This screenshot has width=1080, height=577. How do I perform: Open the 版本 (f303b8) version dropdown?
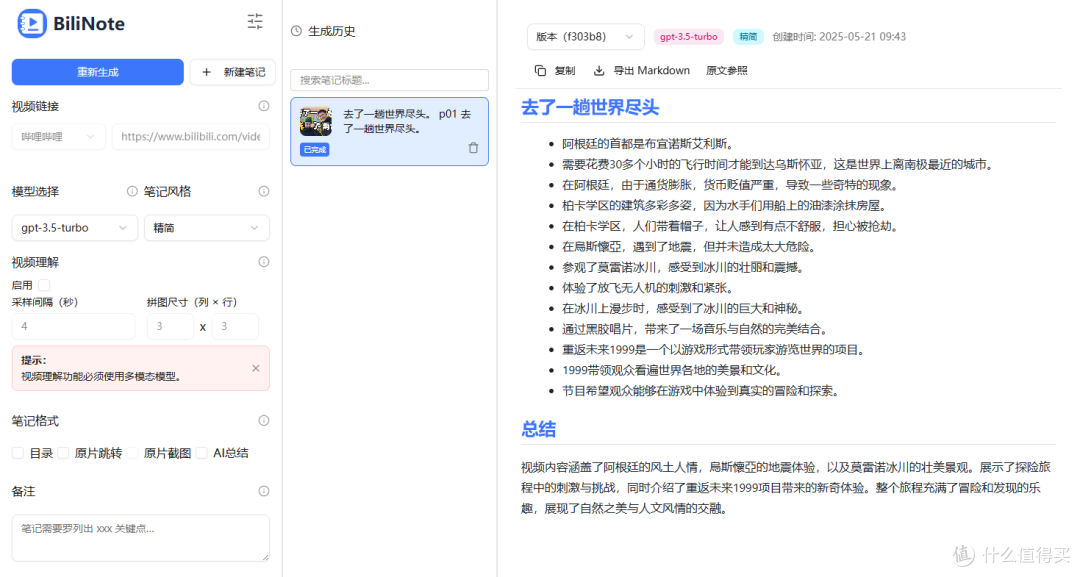[x=584, y=36]
